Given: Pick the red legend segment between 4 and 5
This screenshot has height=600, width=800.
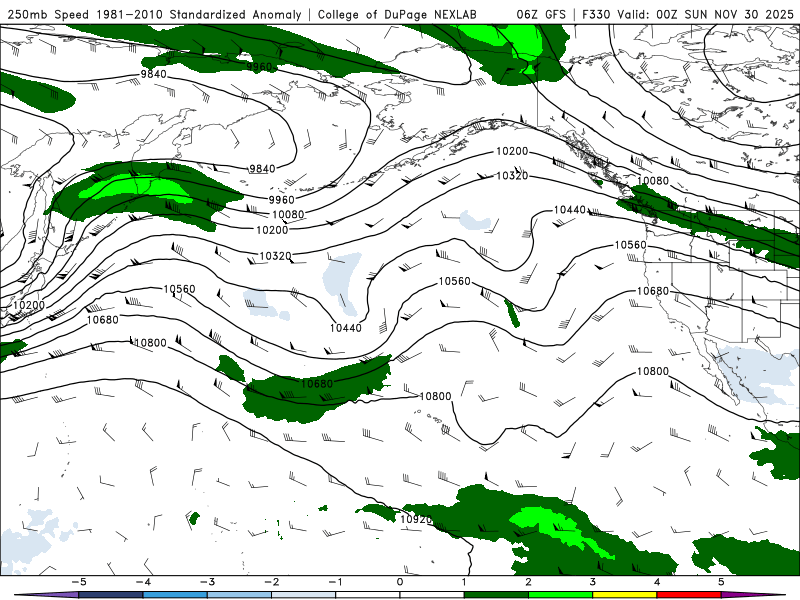Looking at the screenshot, I should (x=689, y=595).
